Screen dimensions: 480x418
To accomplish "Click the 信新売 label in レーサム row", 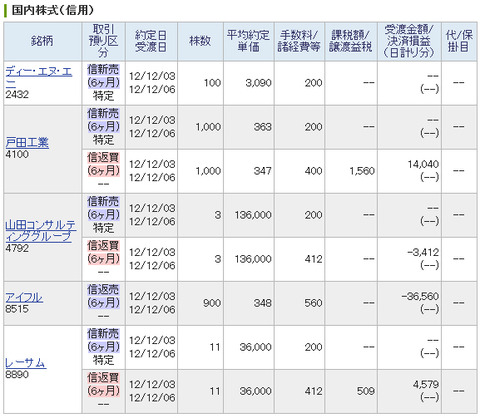I will tap(103, 334).
